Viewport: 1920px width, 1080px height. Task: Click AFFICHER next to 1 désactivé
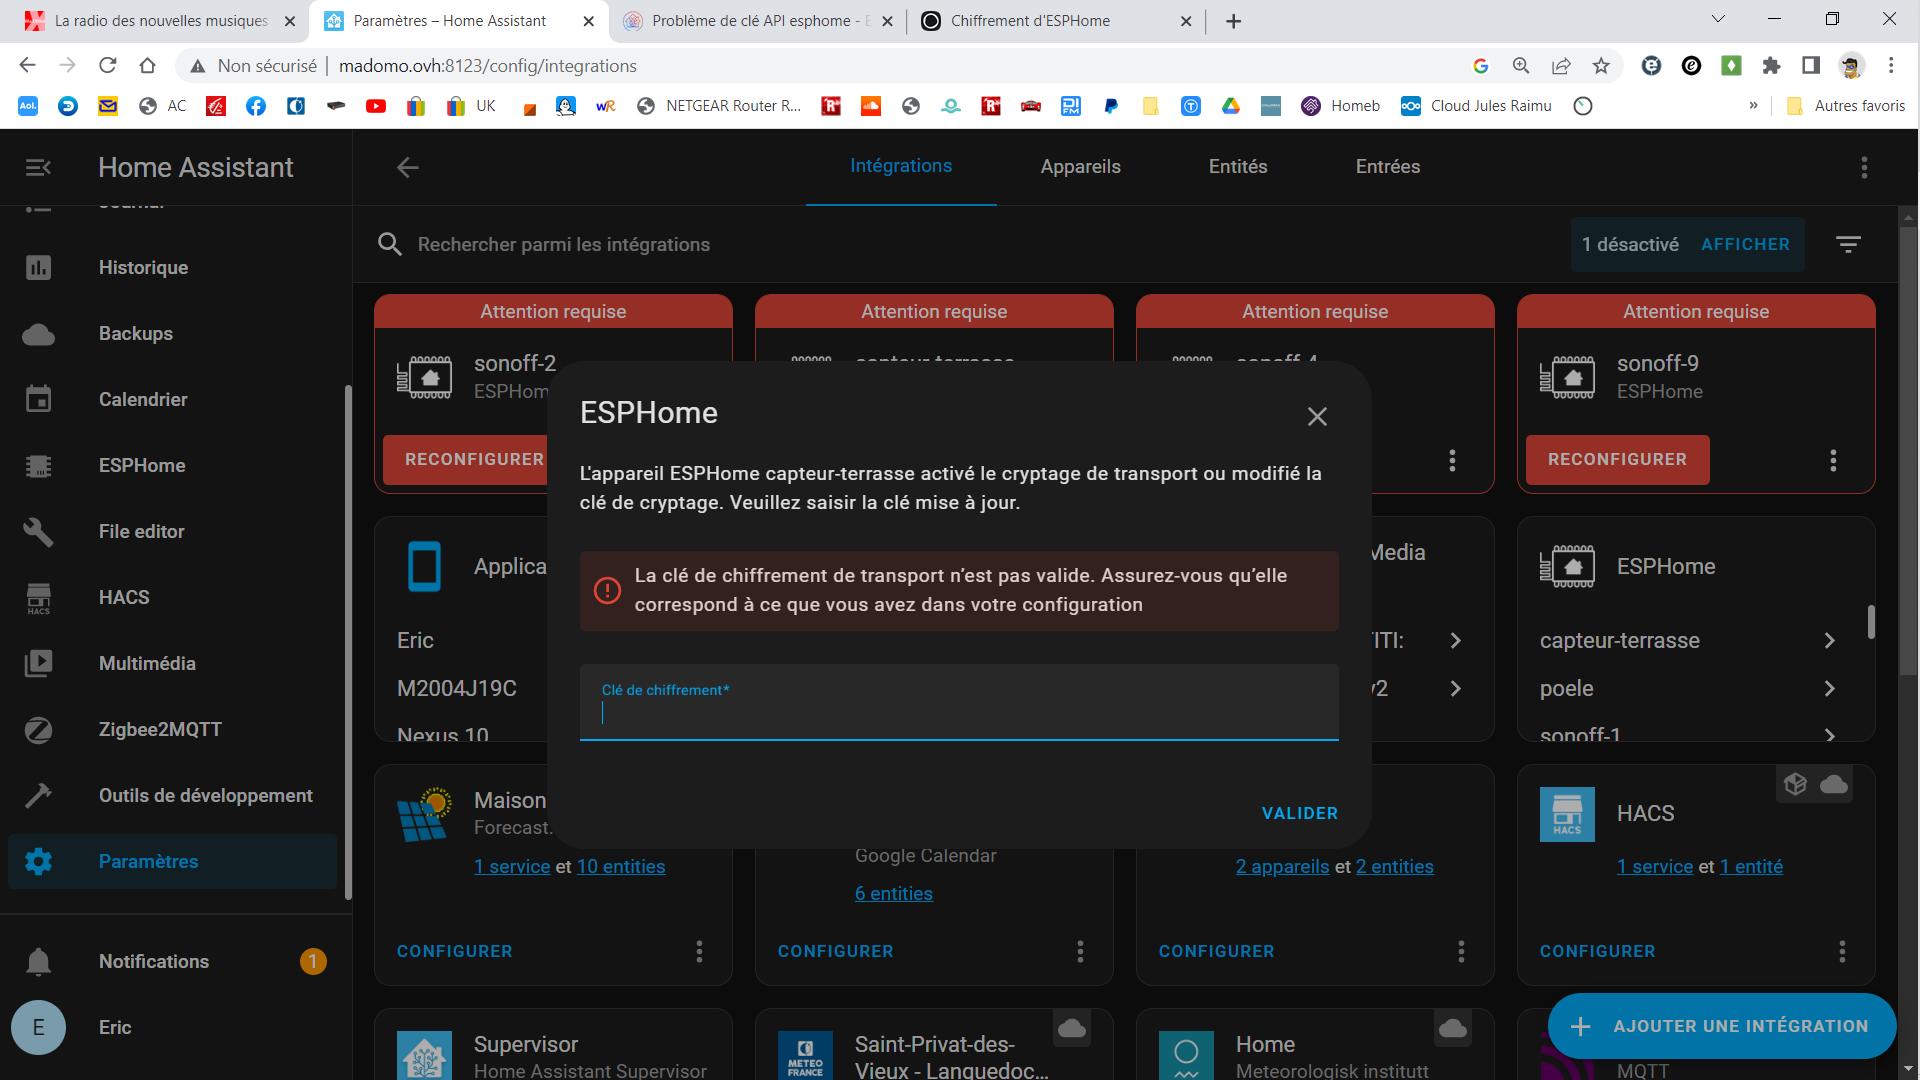click(x=1745, y=244)
